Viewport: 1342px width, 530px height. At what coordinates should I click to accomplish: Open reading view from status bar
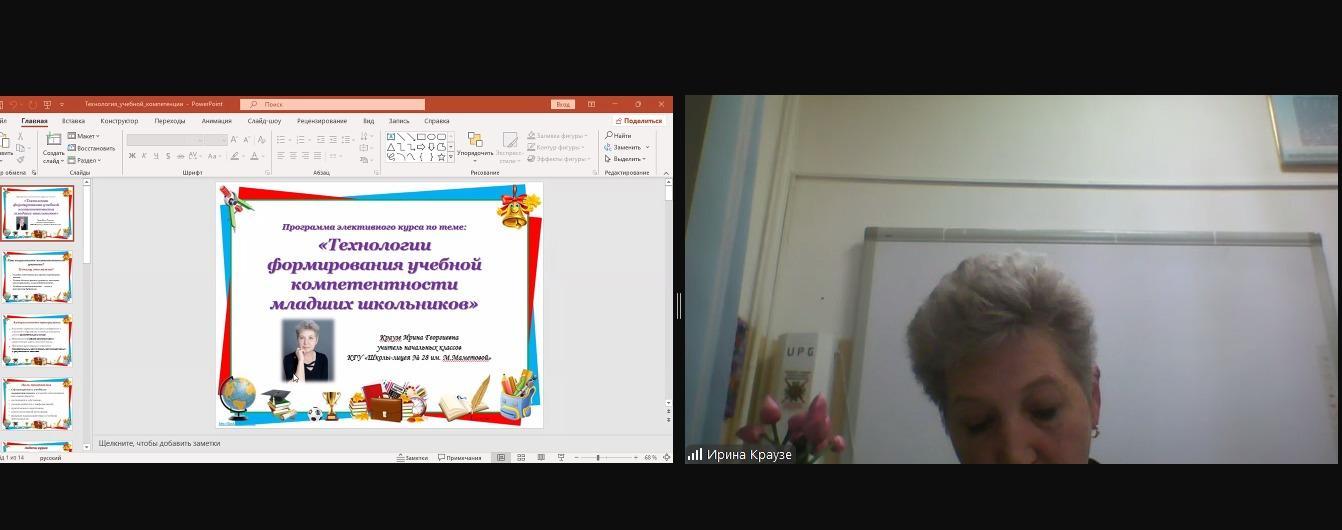pos(541,458)
